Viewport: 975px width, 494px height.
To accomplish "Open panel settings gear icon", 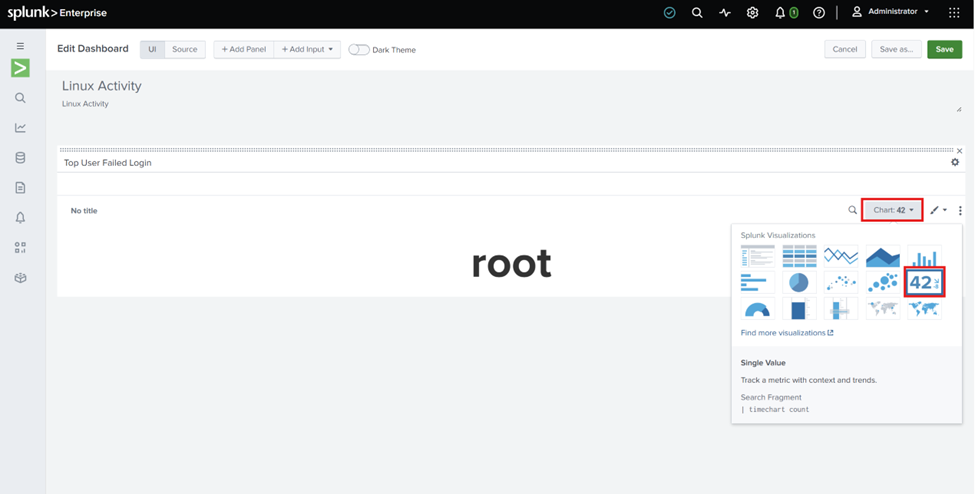I will point(955,162).
